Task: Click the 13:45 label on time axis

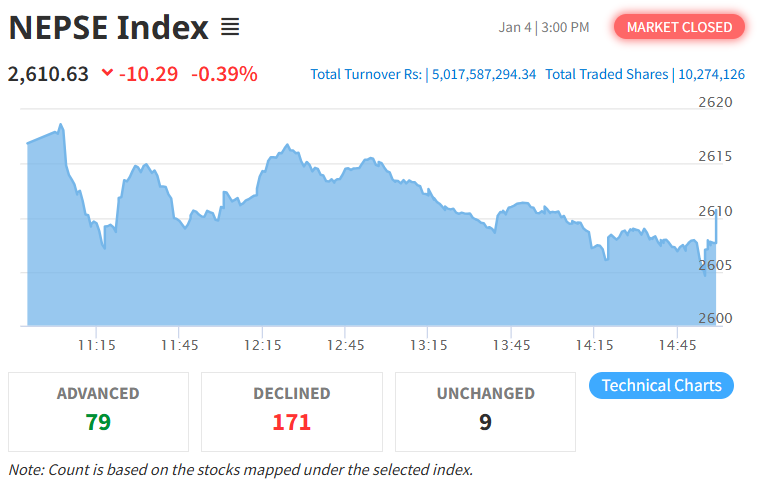Action: (511, 344)
